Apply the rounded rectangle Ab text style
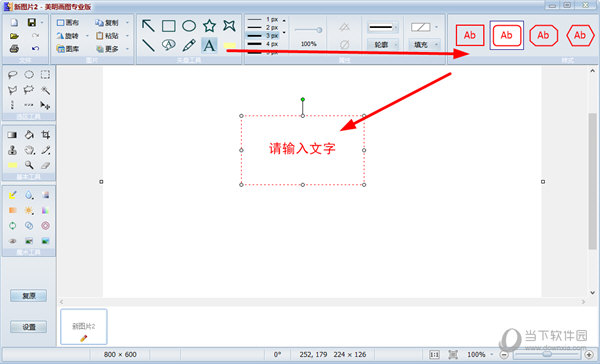This screenshot has height=364, width=600. [x=507, y=35]
